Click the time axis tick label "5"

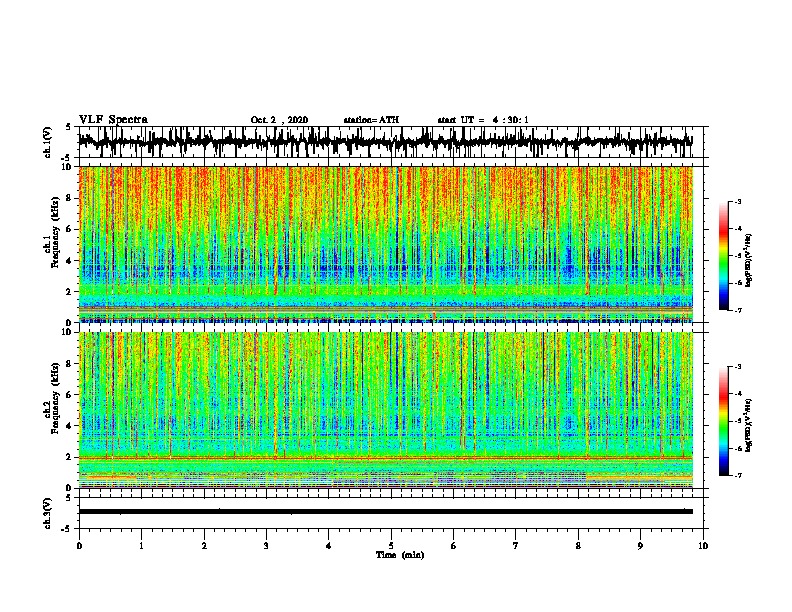391,546
